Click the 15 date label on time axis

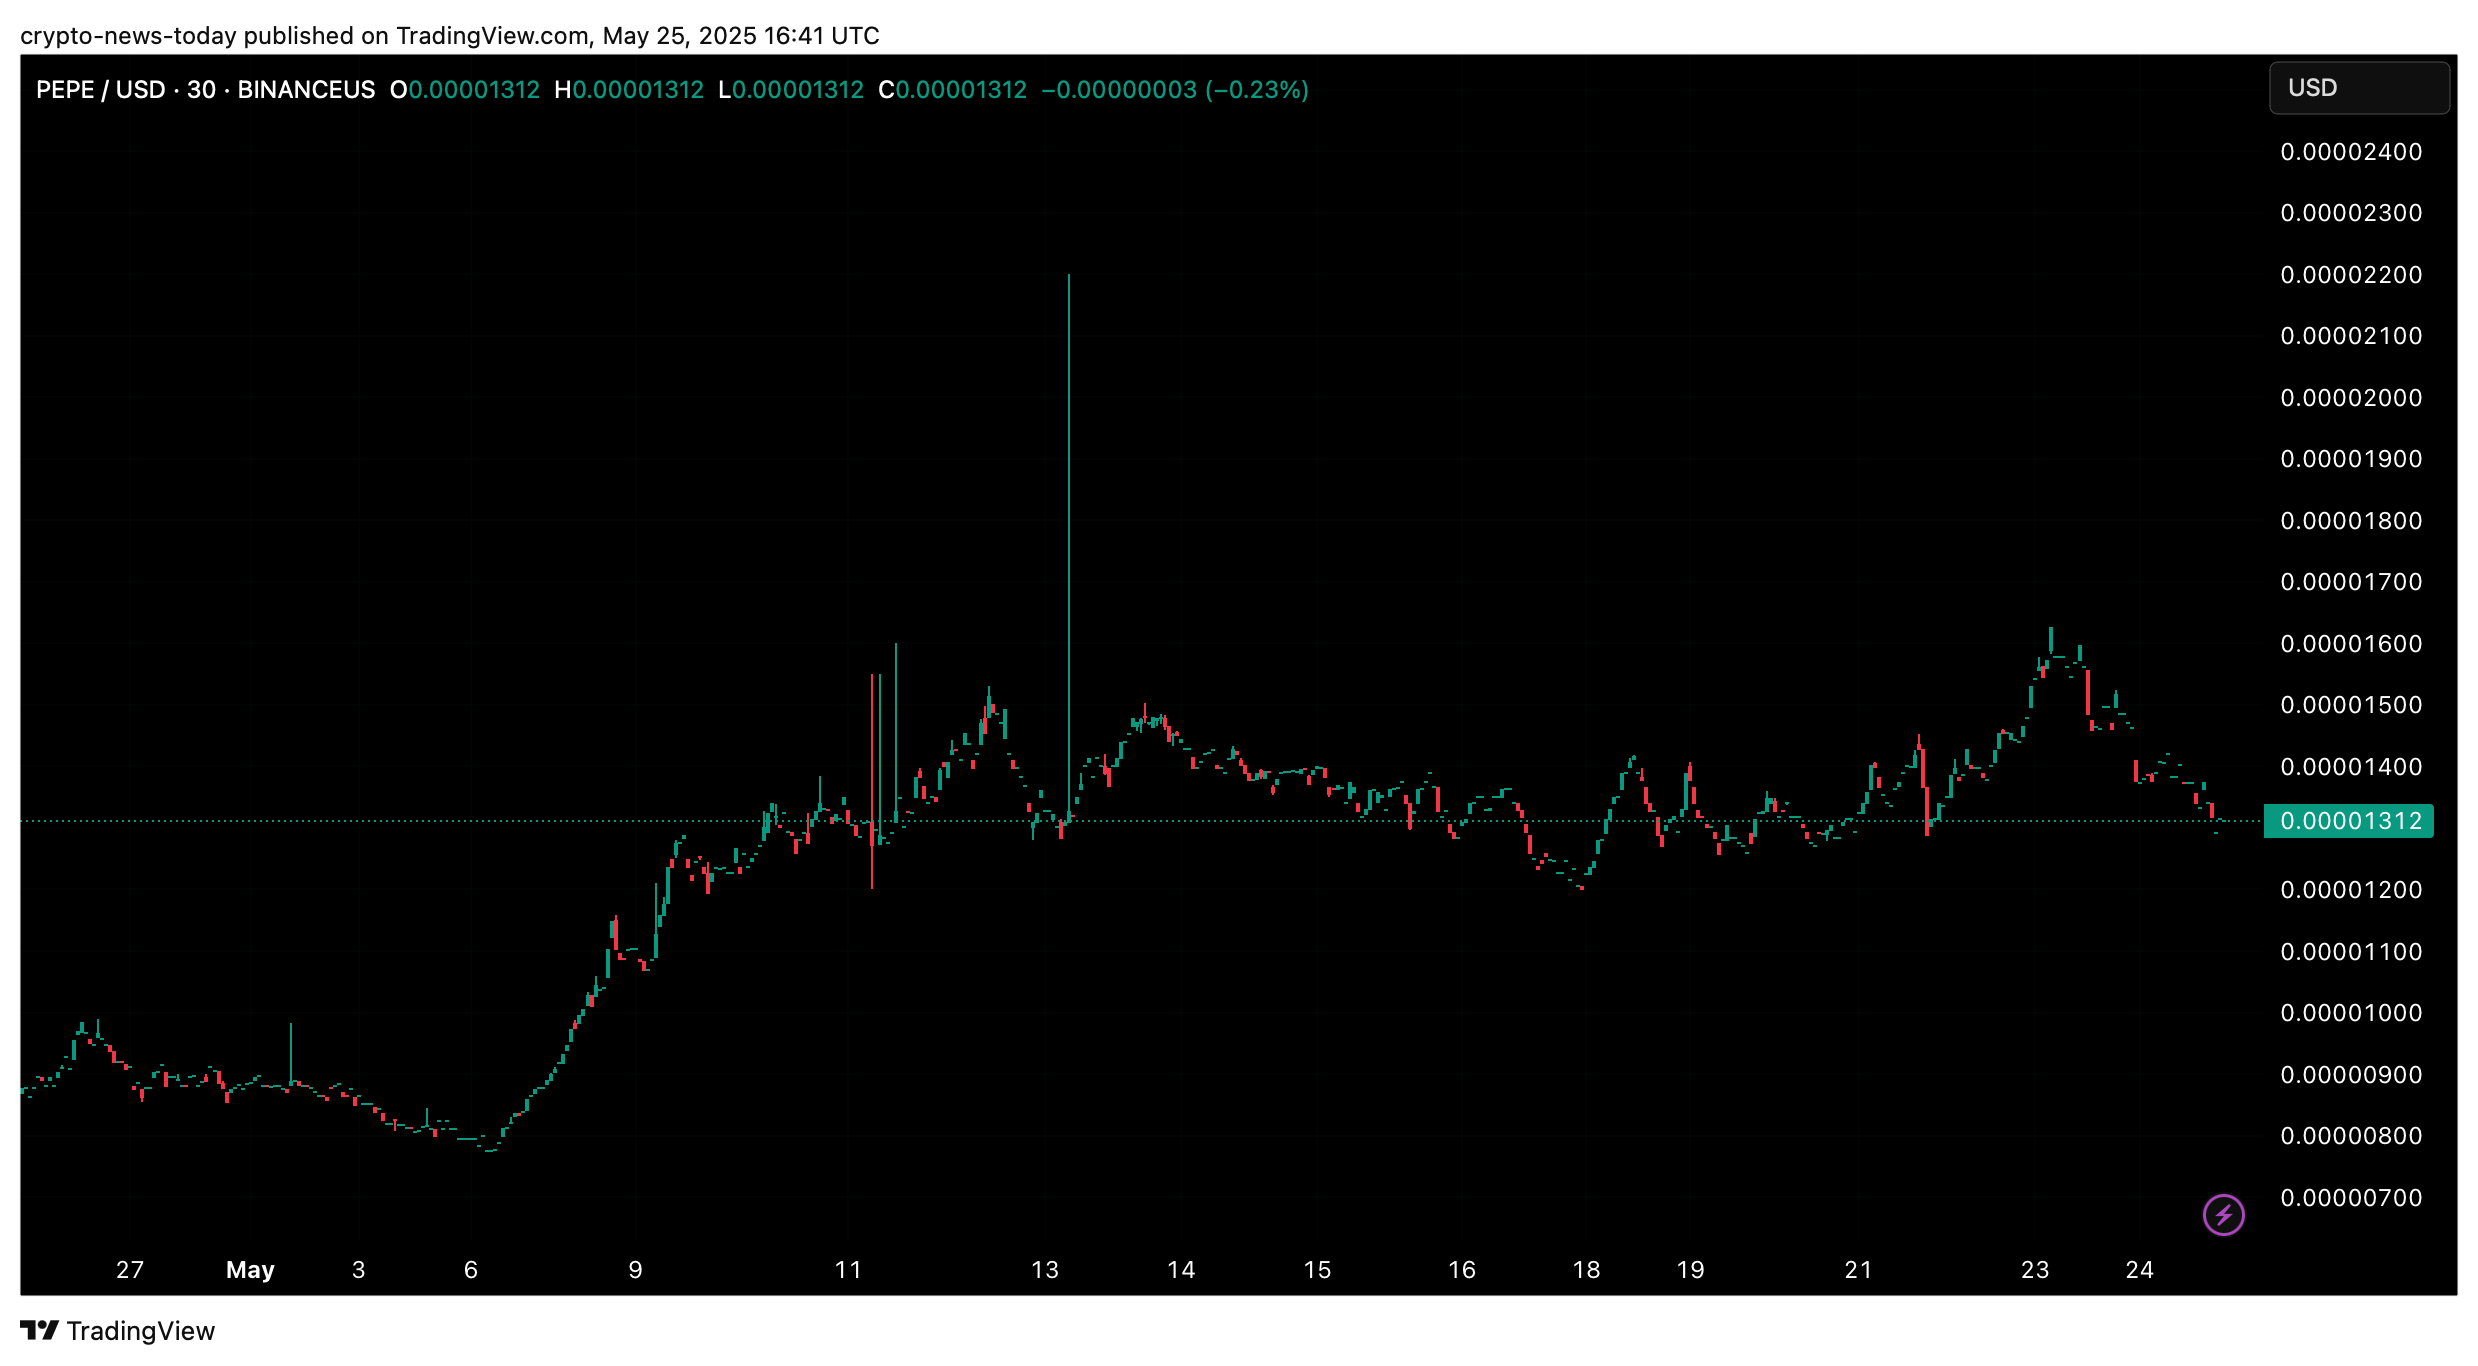(1317, 1270)
